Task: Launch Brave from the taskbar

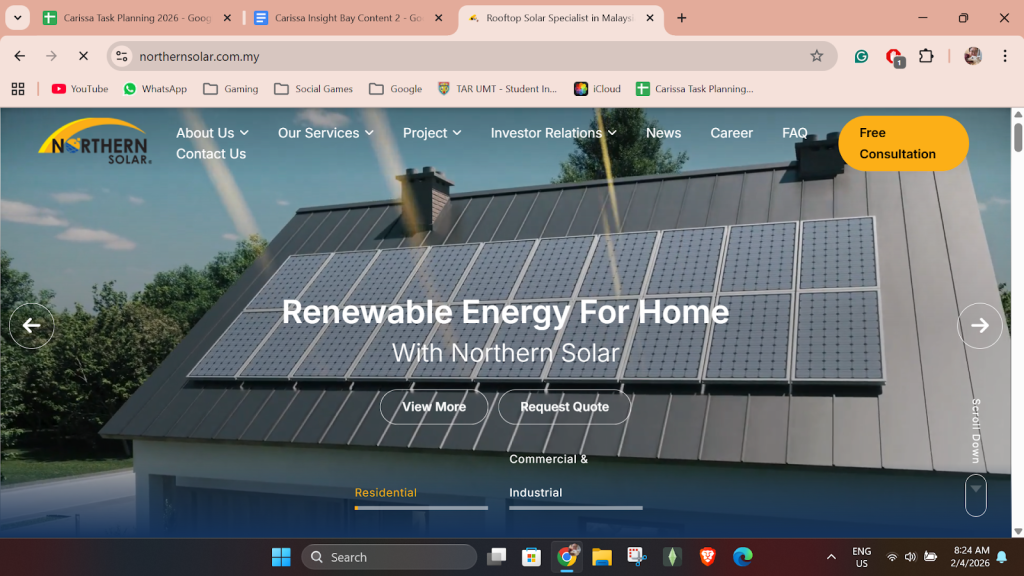Action: click(x=707, y=556)
